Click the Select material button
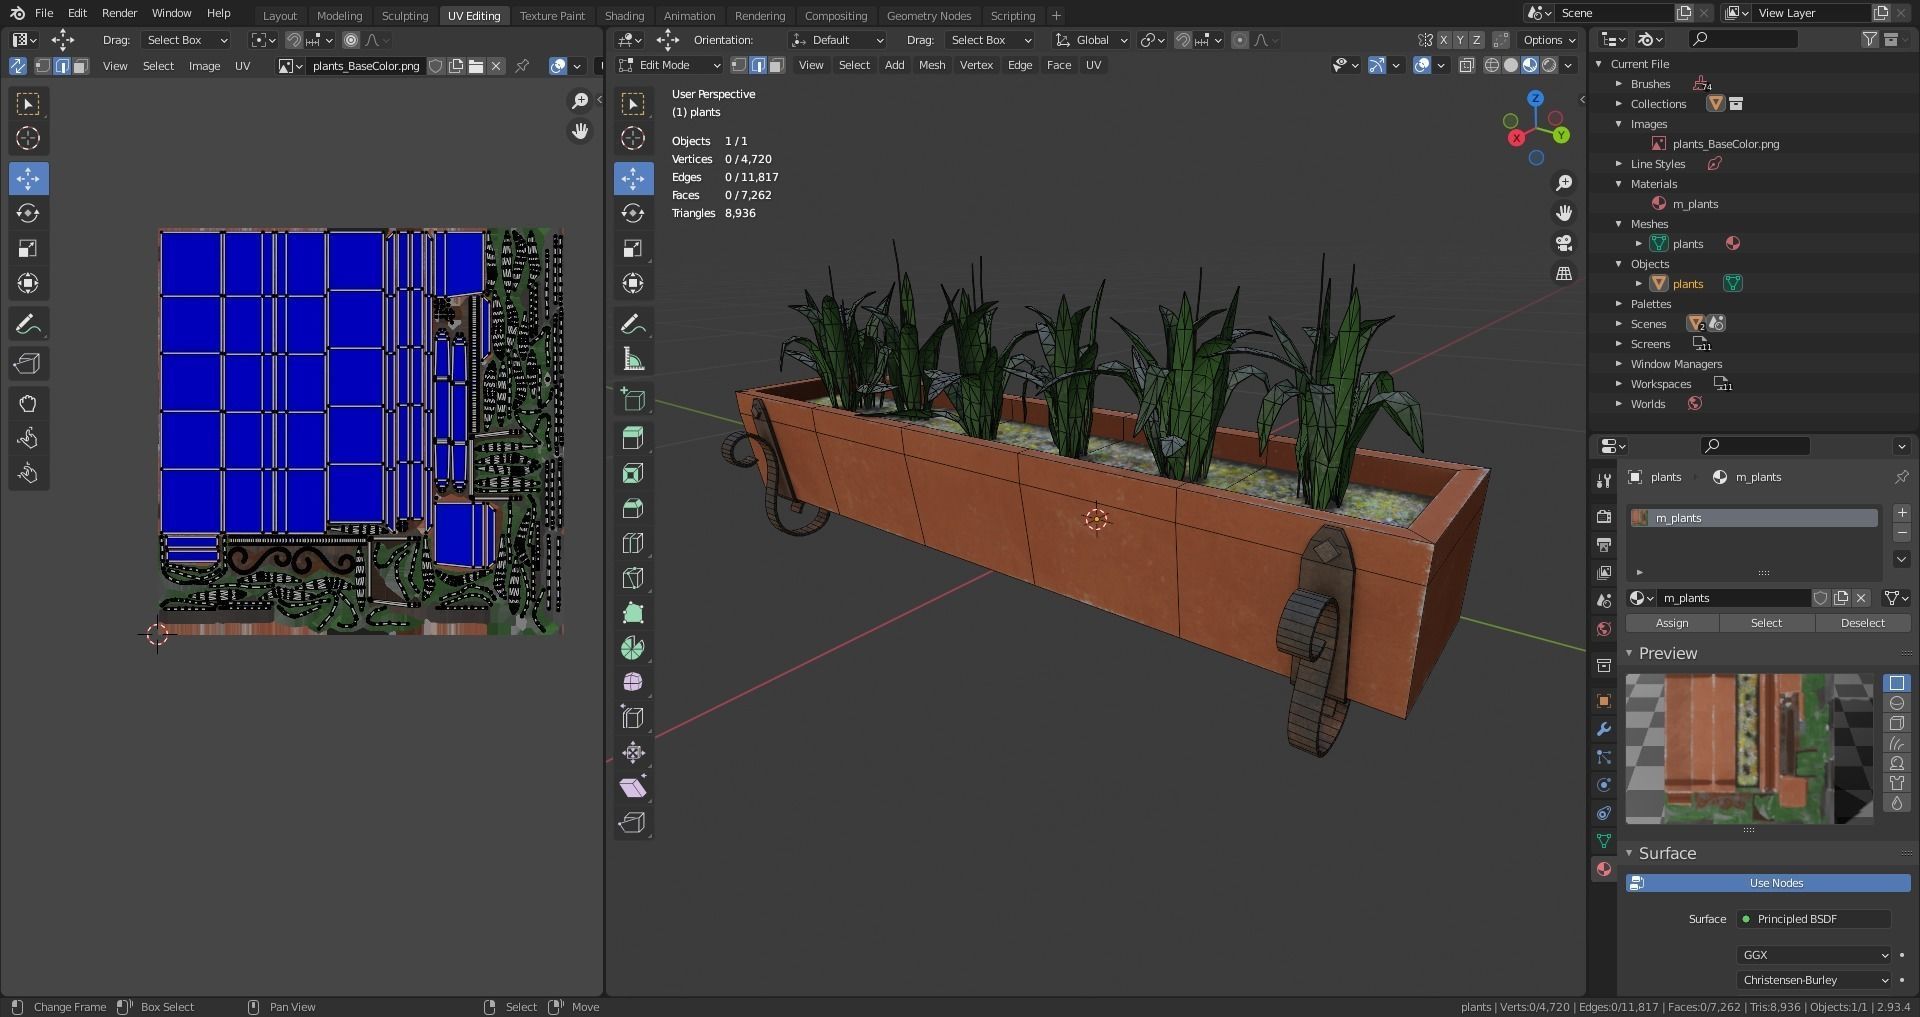This screenshot has width=1920, height=1017. (1766, 623)
